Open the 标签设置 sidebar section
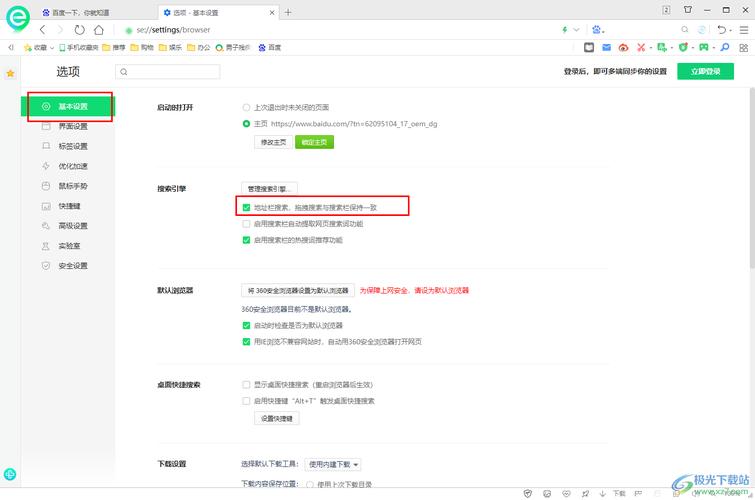This screenshot has height=500, width=755. pyautogui.click(x=67, y=146)
